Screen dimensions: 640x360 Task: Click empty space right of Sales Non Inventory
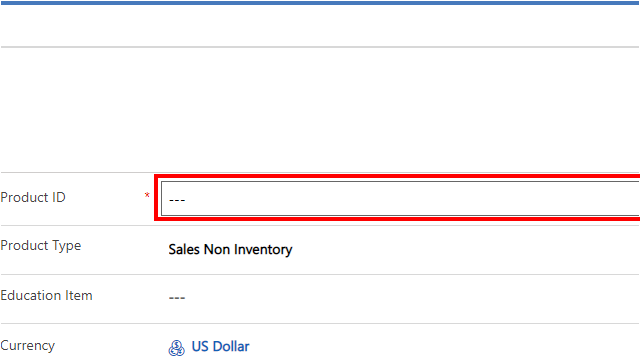point(465,249)
